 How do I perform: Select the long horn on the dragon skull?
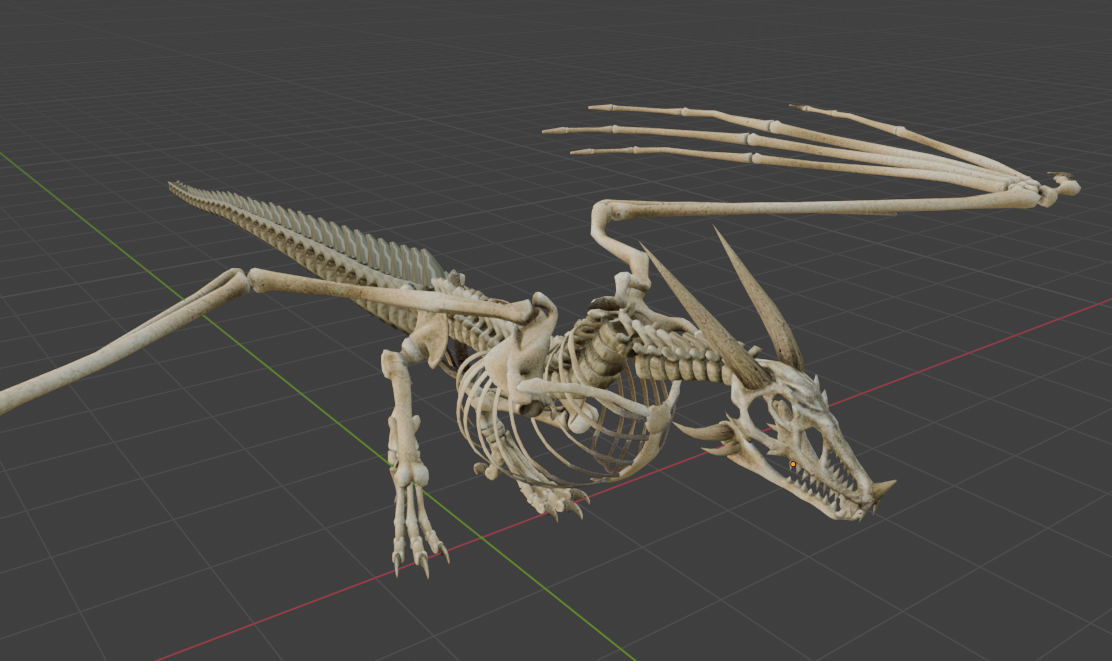click(702, 316)
